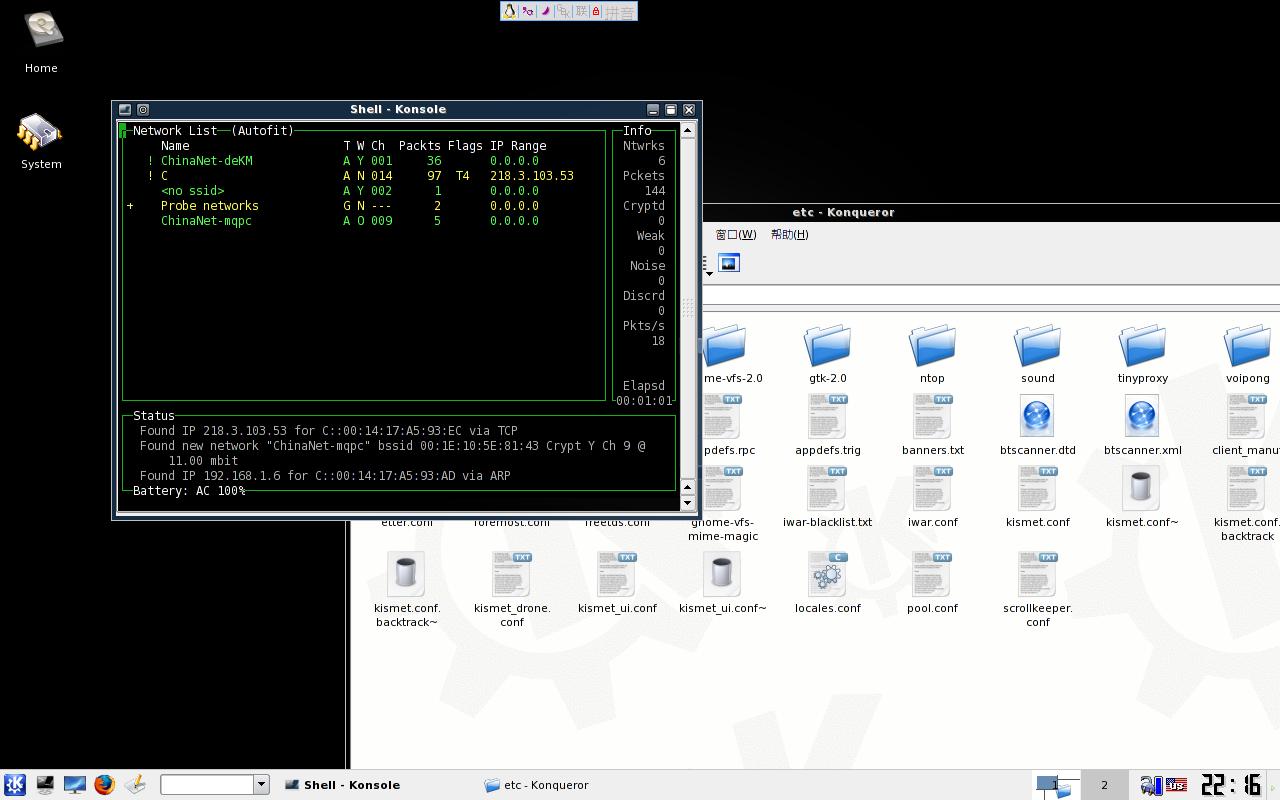1280x800 pixels.
Task: Click the Tux penguin icon in input toolbar
Action: (509, 11)
